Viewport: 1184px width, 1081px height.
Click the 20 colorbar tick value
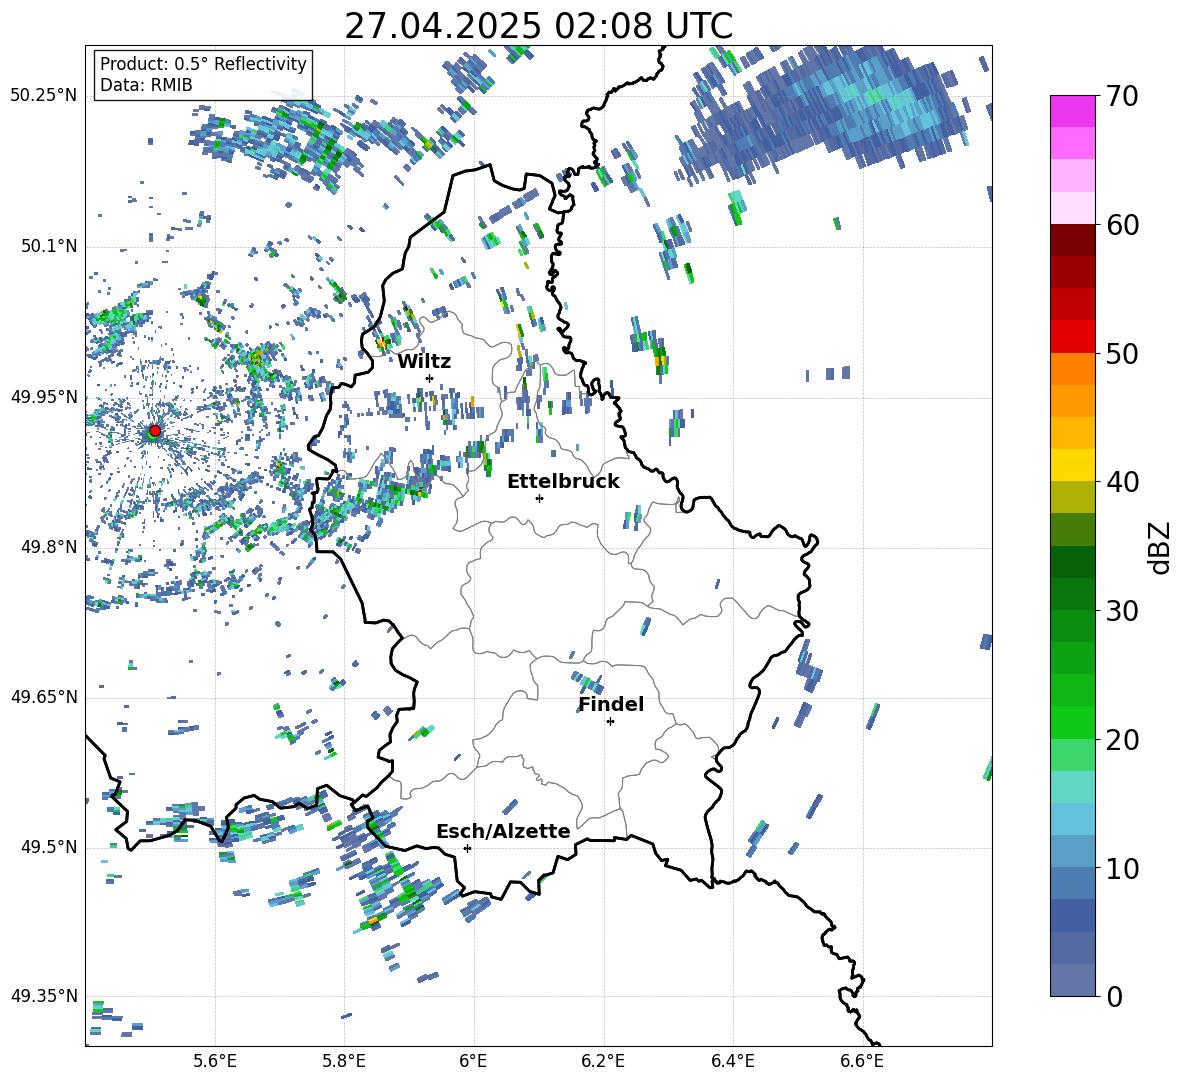(1122, 740)
